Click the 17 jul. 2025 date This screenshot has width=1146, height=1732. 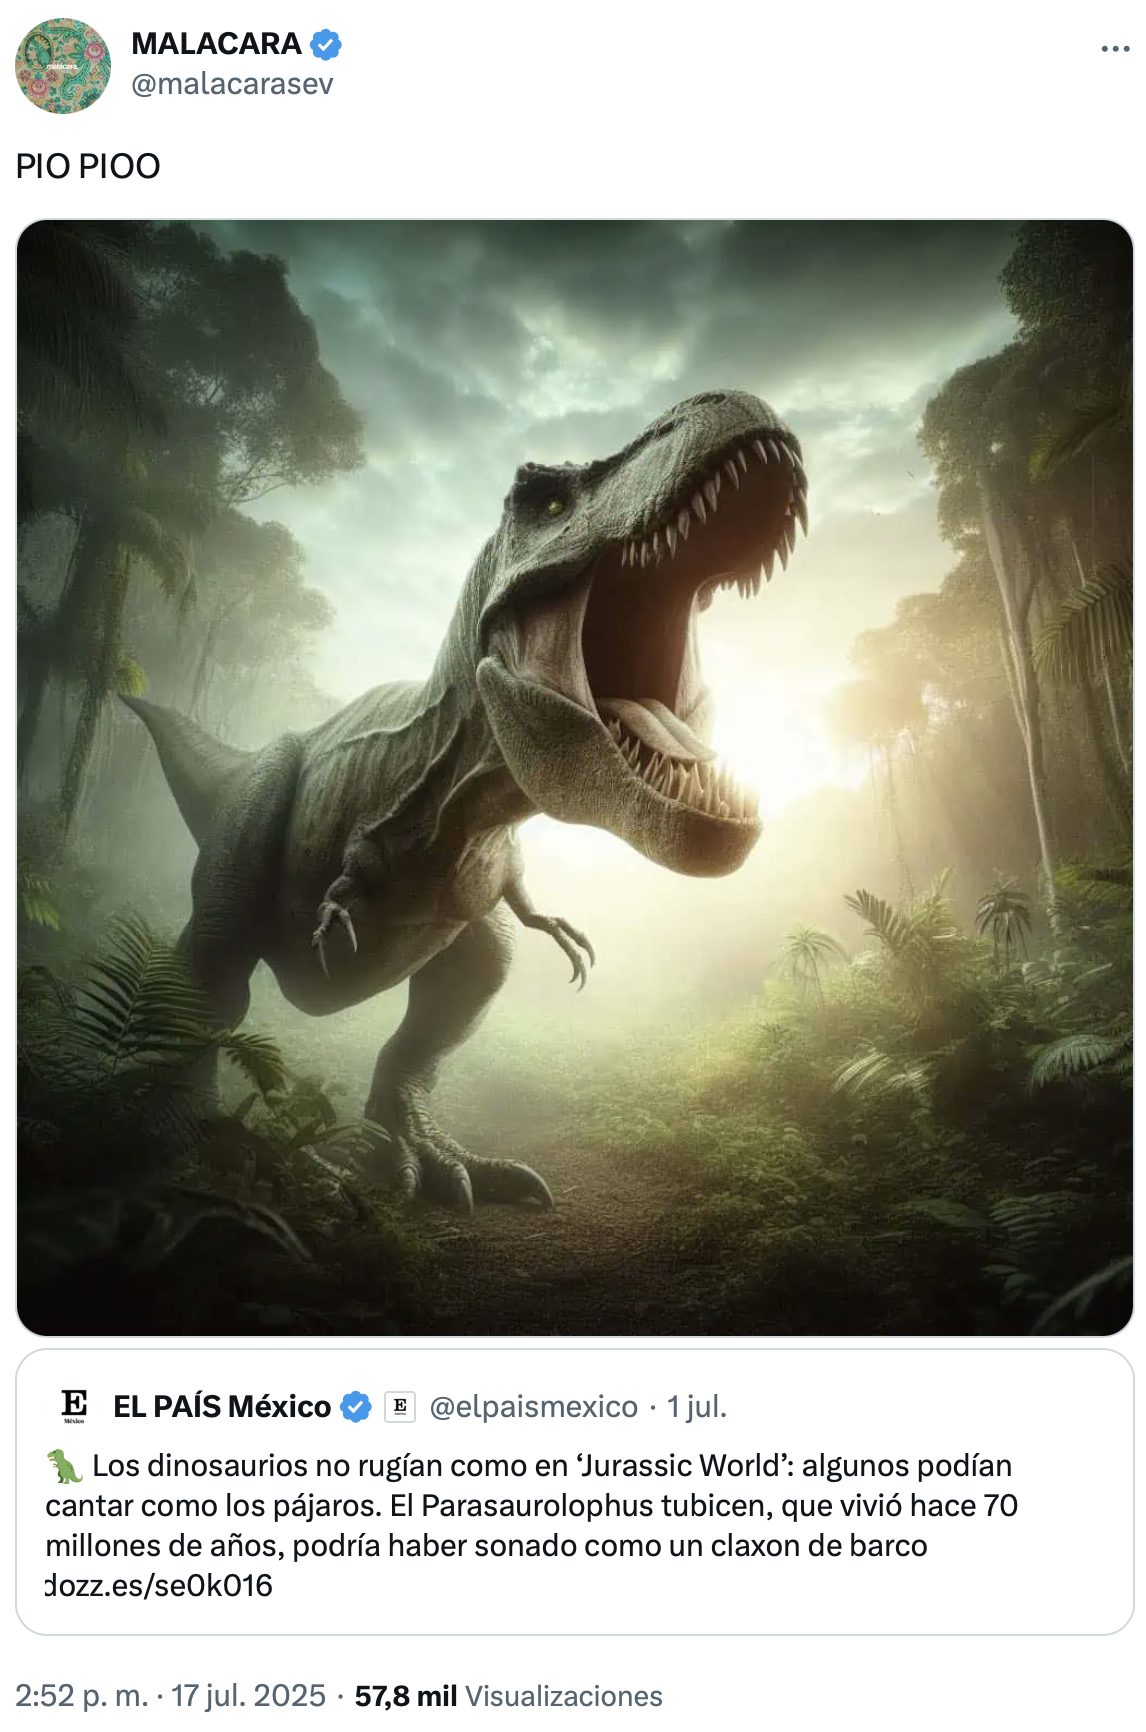(248, 1696)
